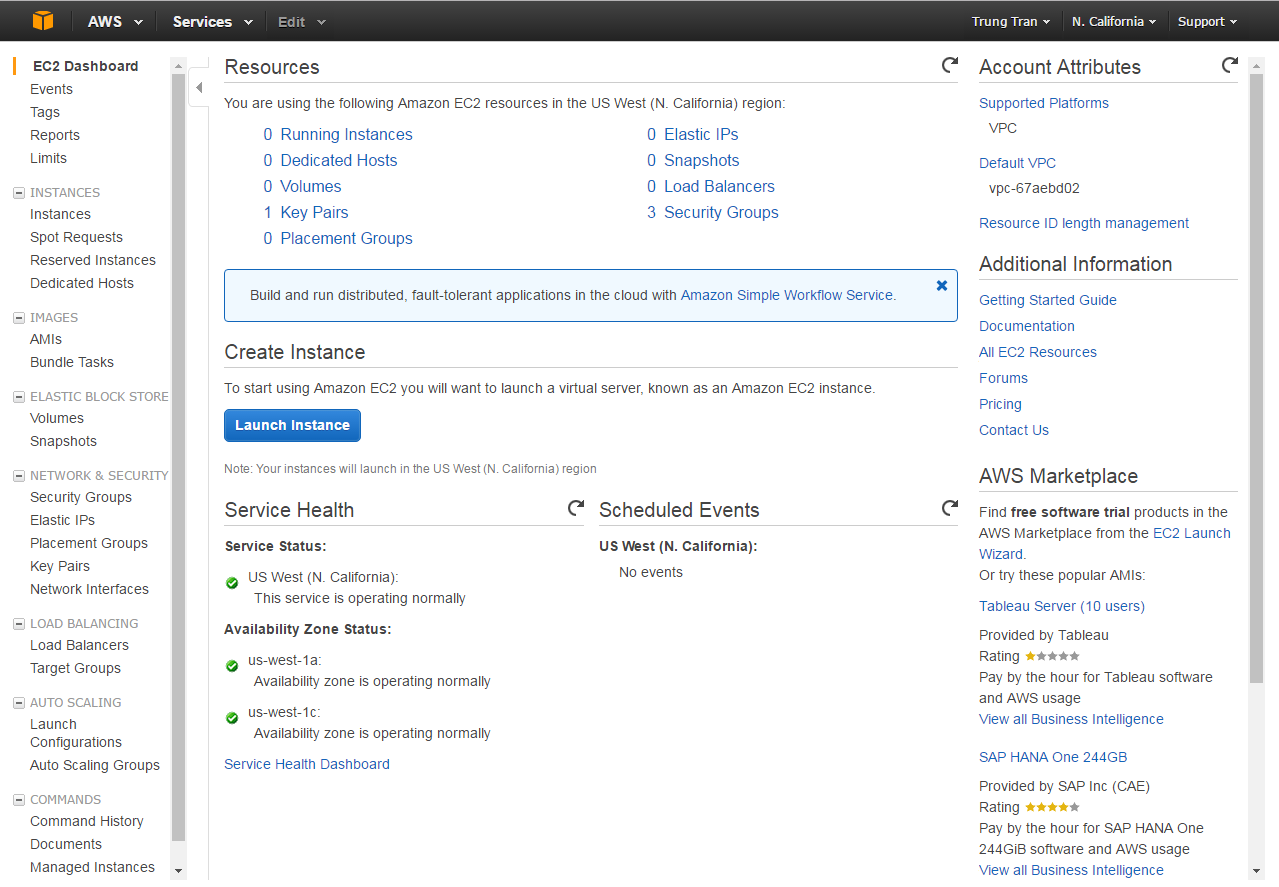Viewport: 1279px width, 887px height.
Task: Open the Running Instances resource link
Action: pos(346,134)
